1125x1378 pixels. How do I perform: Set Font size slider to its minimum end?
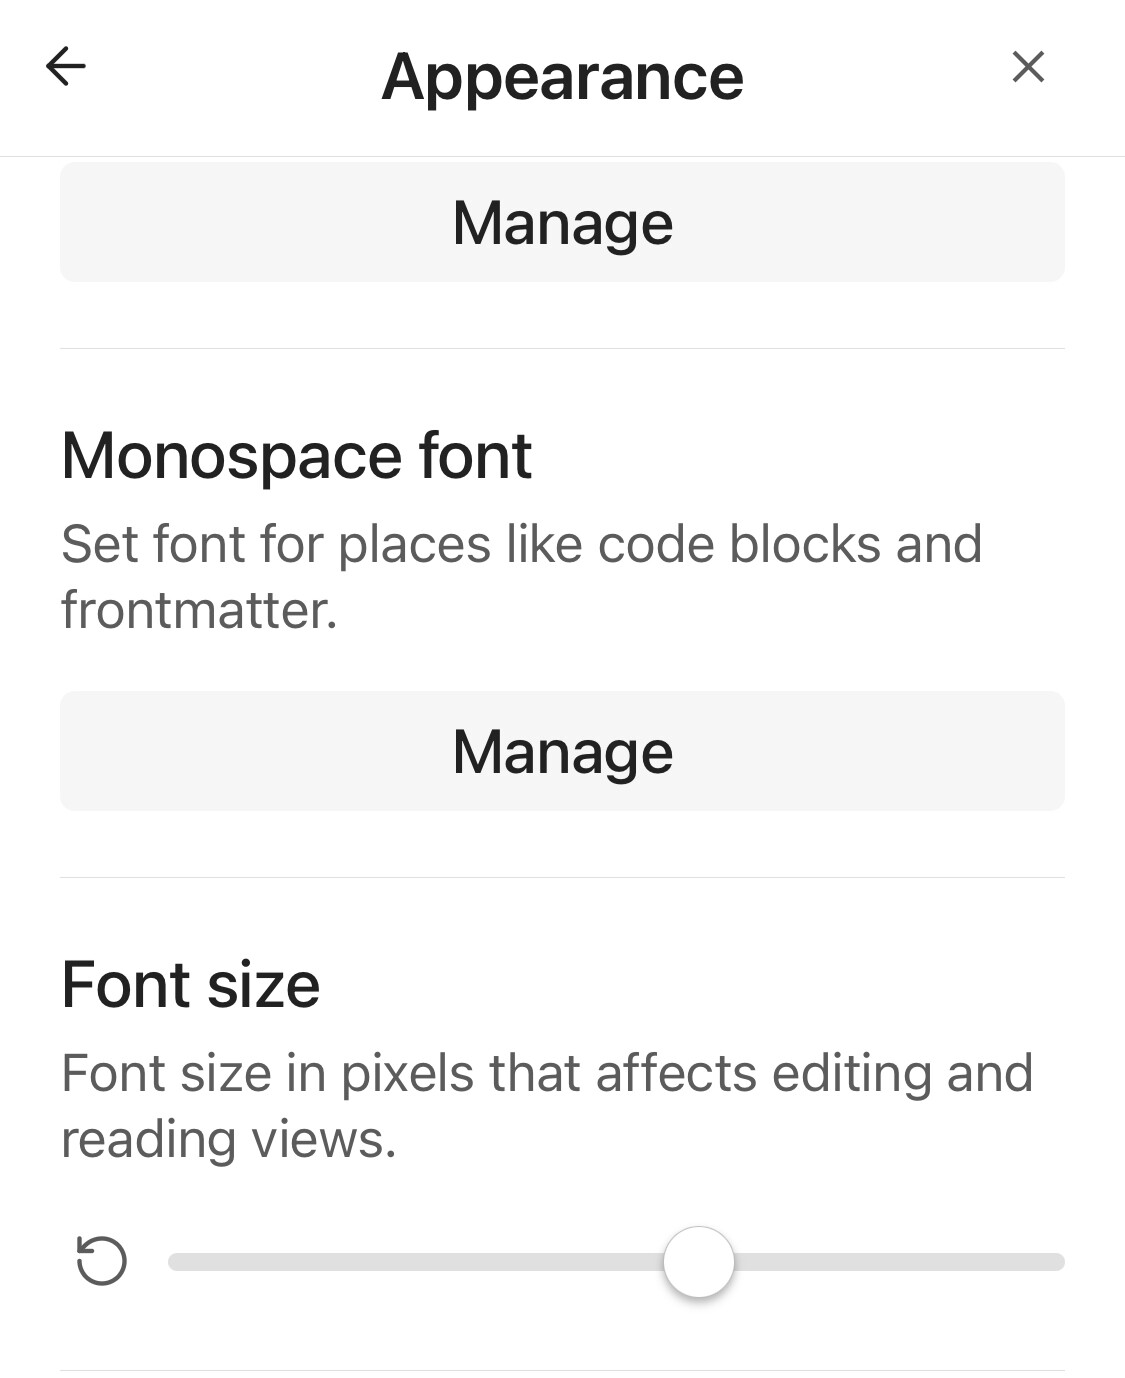[174, 1262]
